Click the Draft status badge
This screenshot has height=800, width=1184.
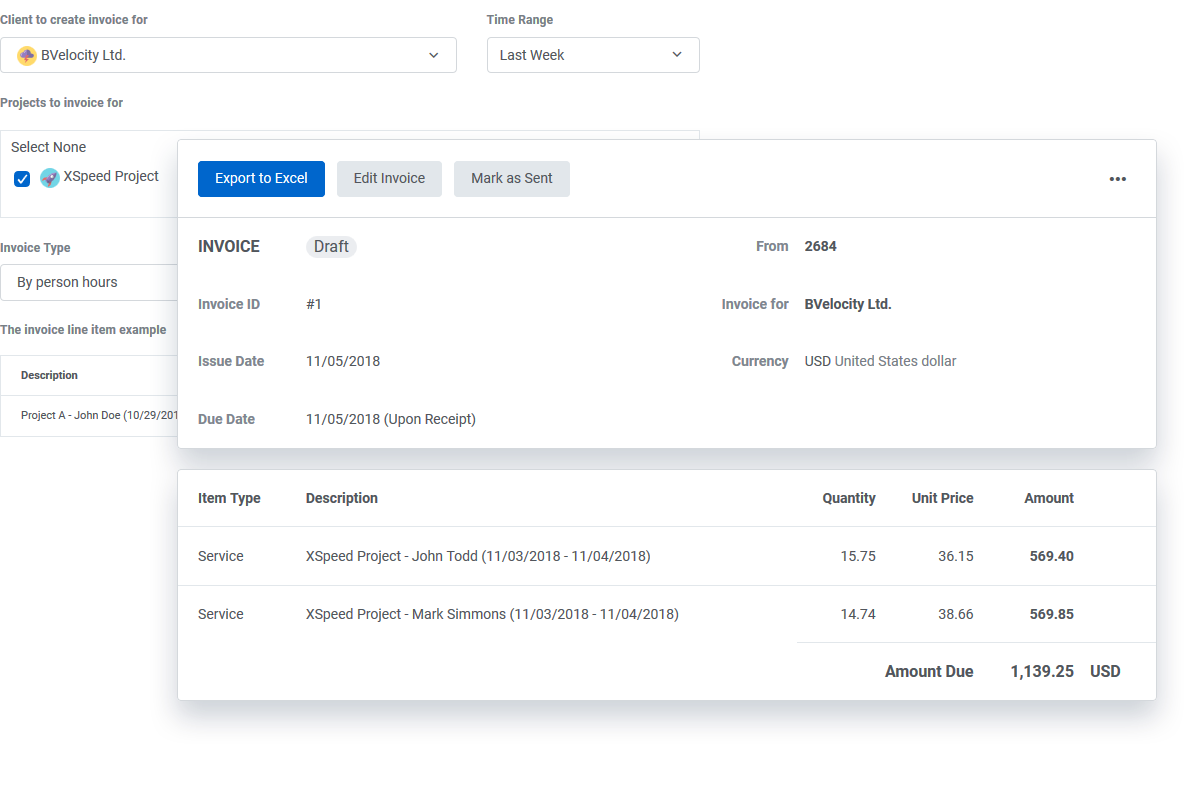tap(331, 247)
